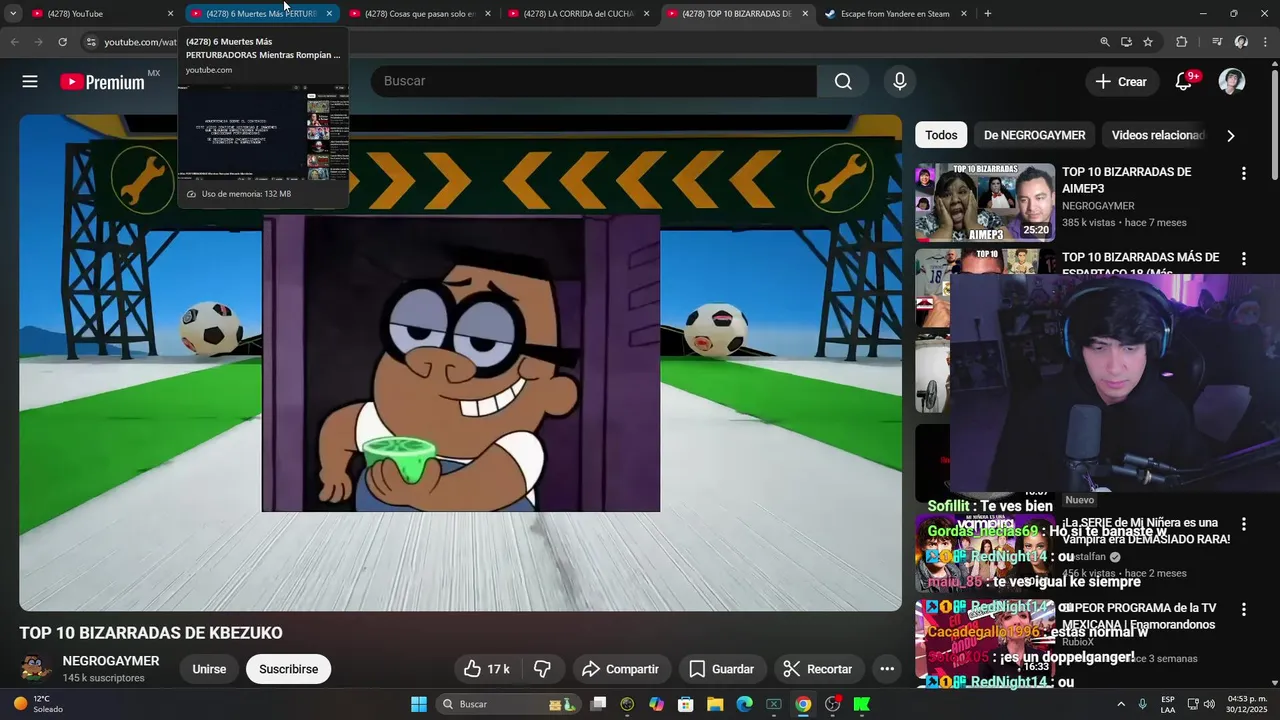The width and height of the screenshot is (1280, 720).
Task: Select De NEGROGAYMER filter chip
Action: [1034, 135]
